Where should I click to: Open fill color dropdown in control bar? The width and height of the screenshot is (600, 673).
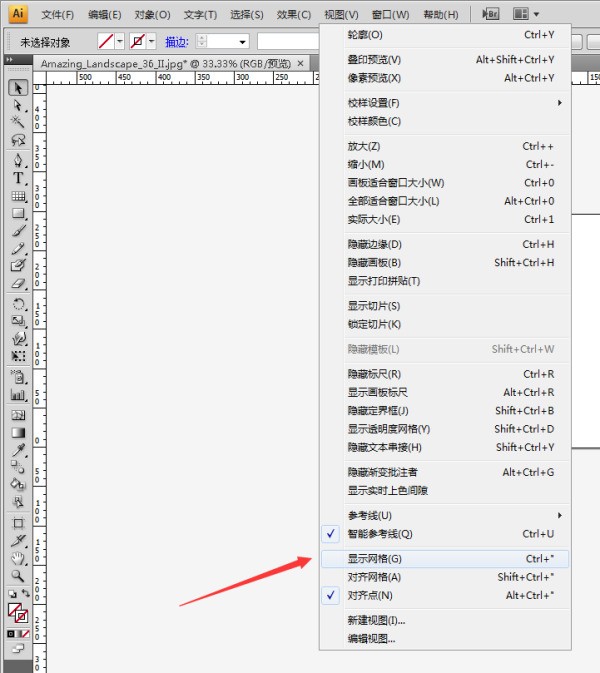(120, 42)
